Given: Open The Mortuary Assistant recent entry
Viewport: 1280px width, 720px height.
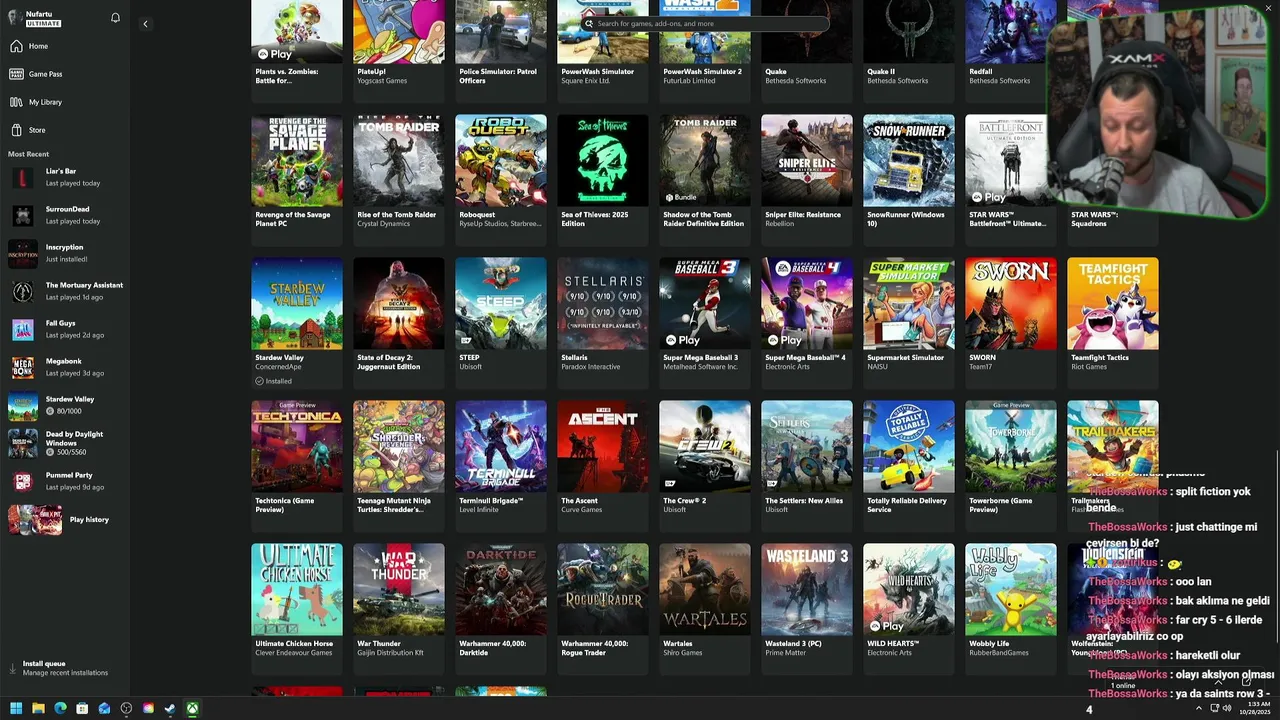Looking at the screenshot, I should (x=65, y=292).
